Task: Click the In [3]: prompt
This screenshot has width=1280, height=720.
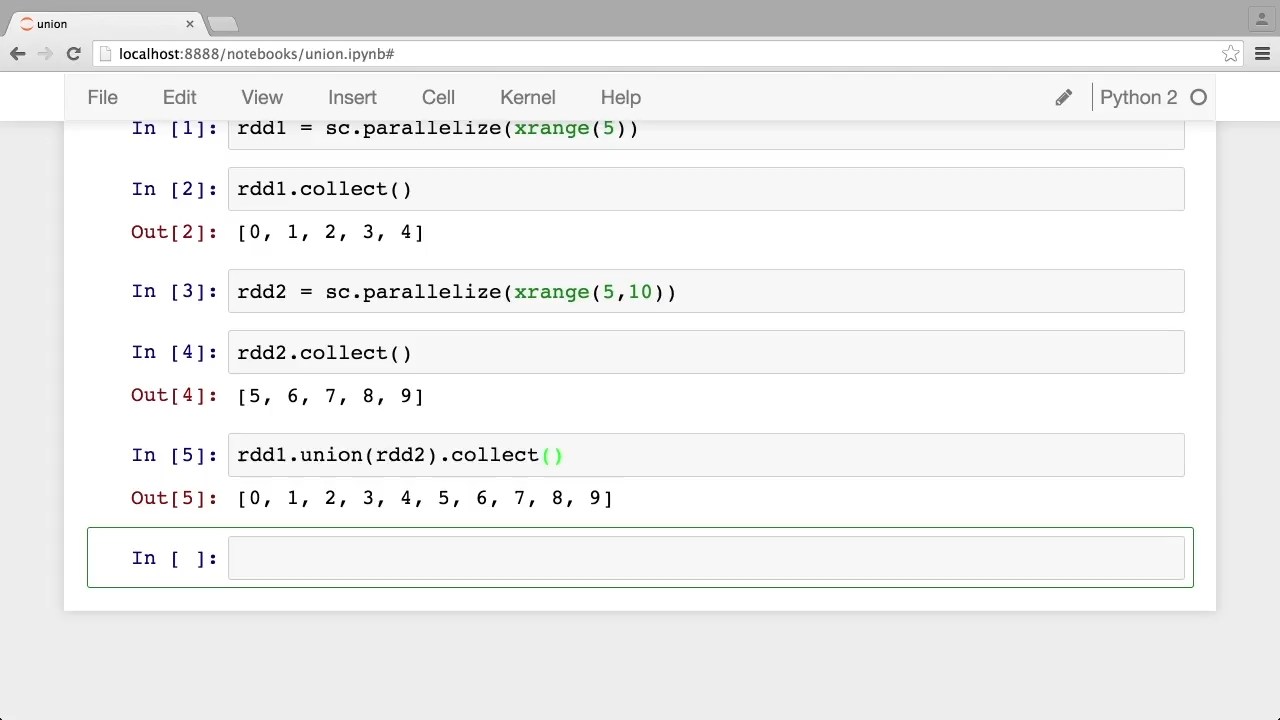Action: point(174,291)
